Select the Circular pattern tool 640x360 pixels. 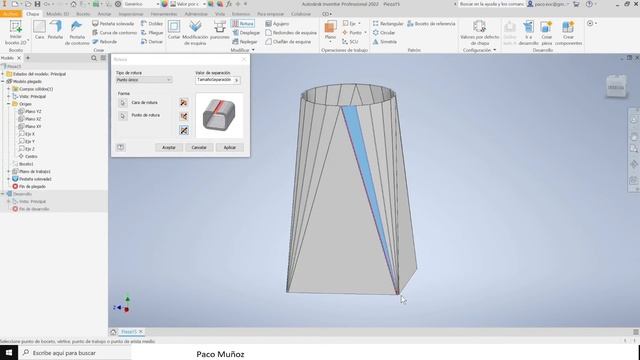[384, 33]
